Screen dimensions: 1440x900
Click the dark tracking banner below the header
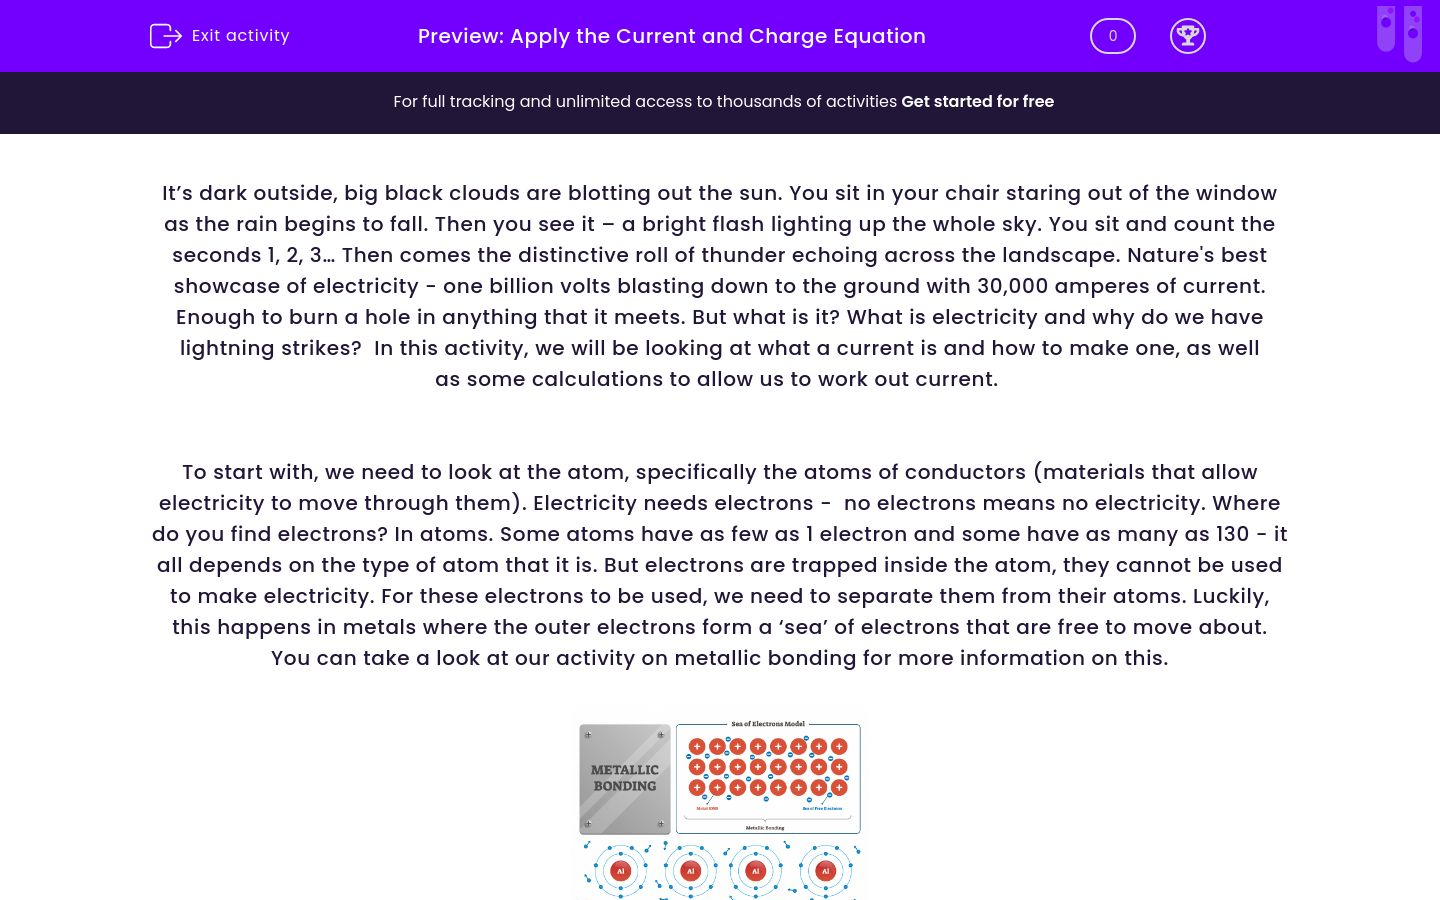tap(720, 101)
